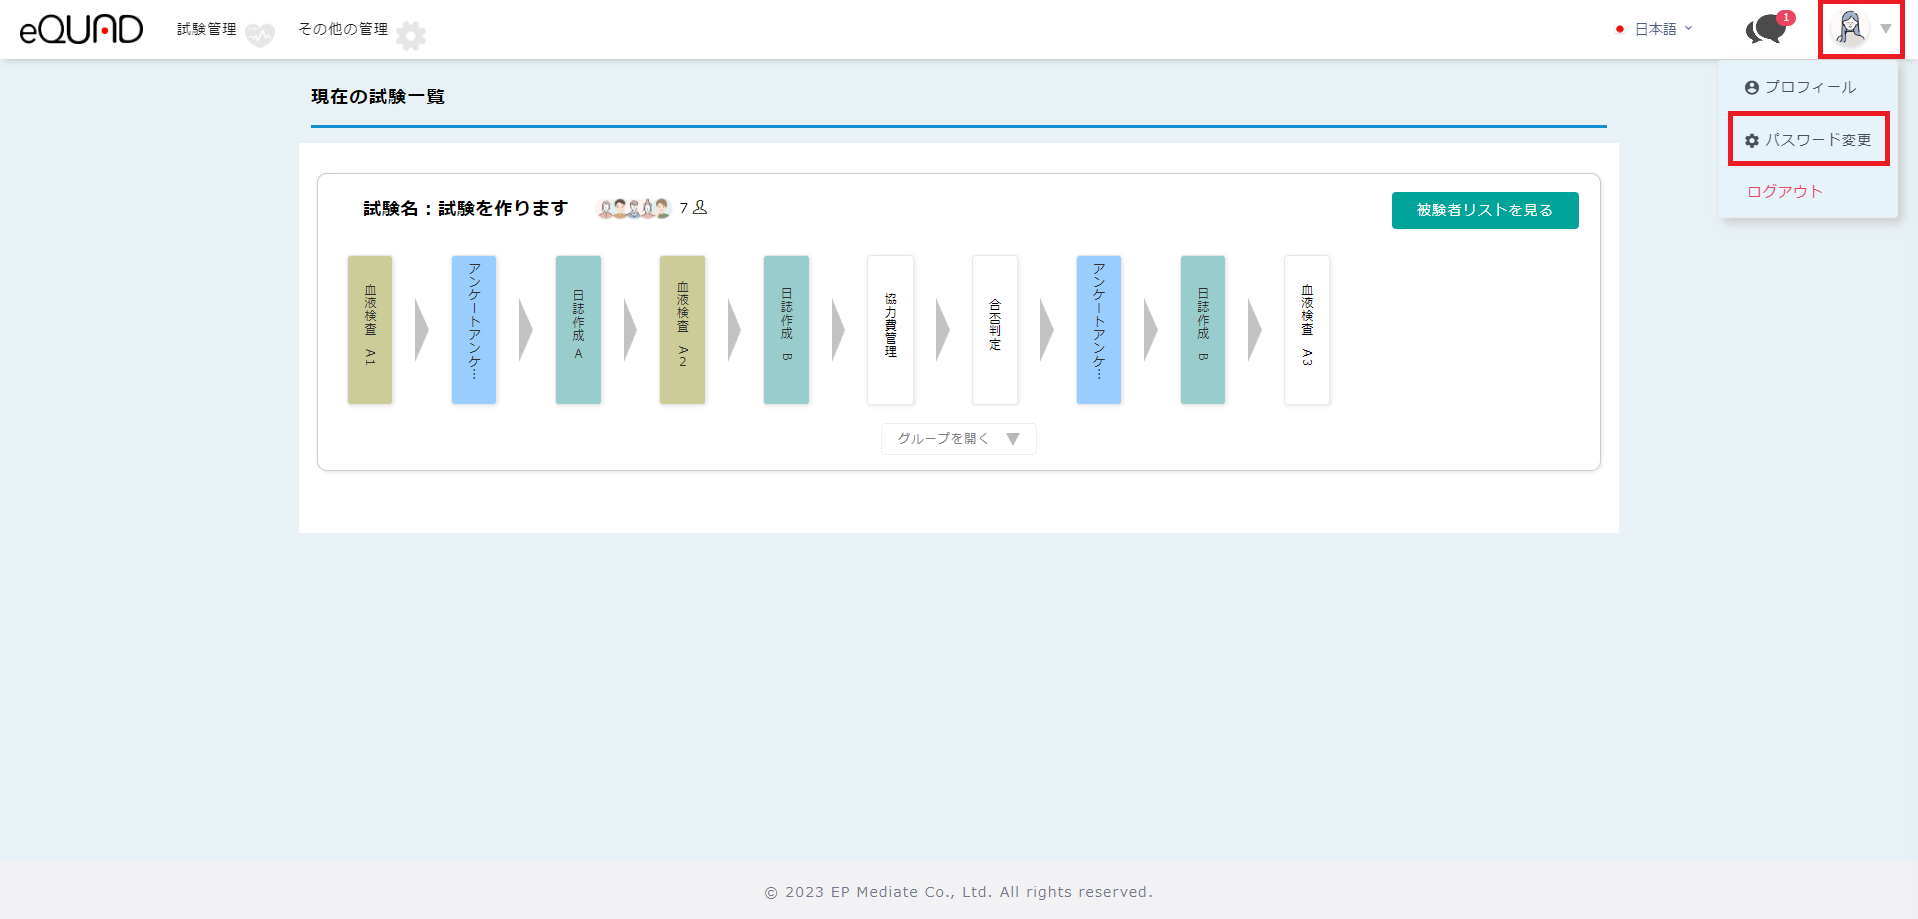Select the 日誌作成 A step card
1918x919 pixels.
pos(578,329)
